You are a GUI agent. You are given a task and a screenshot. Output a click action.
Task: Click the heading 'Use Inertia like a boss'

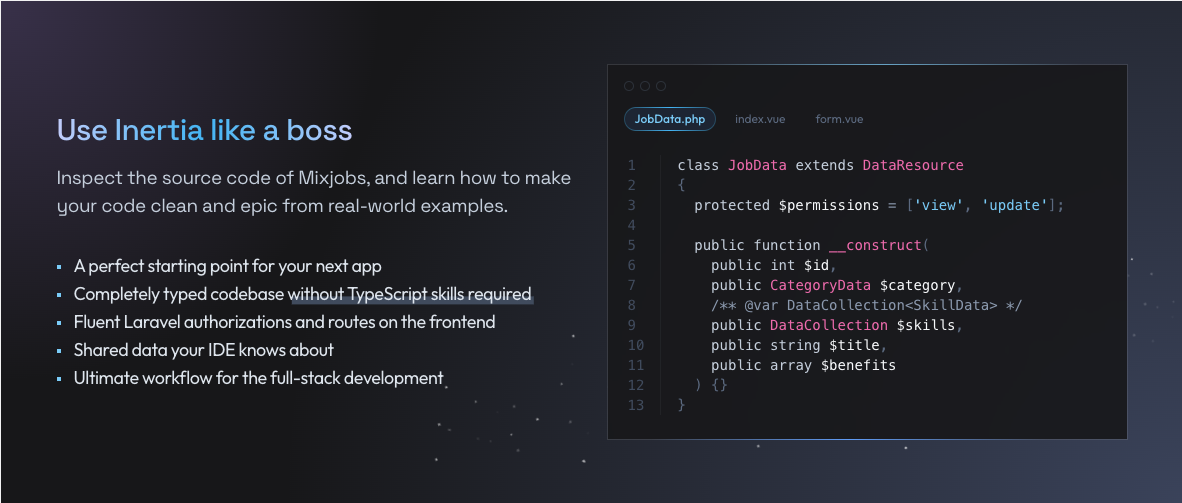click(x=205, y=130)
